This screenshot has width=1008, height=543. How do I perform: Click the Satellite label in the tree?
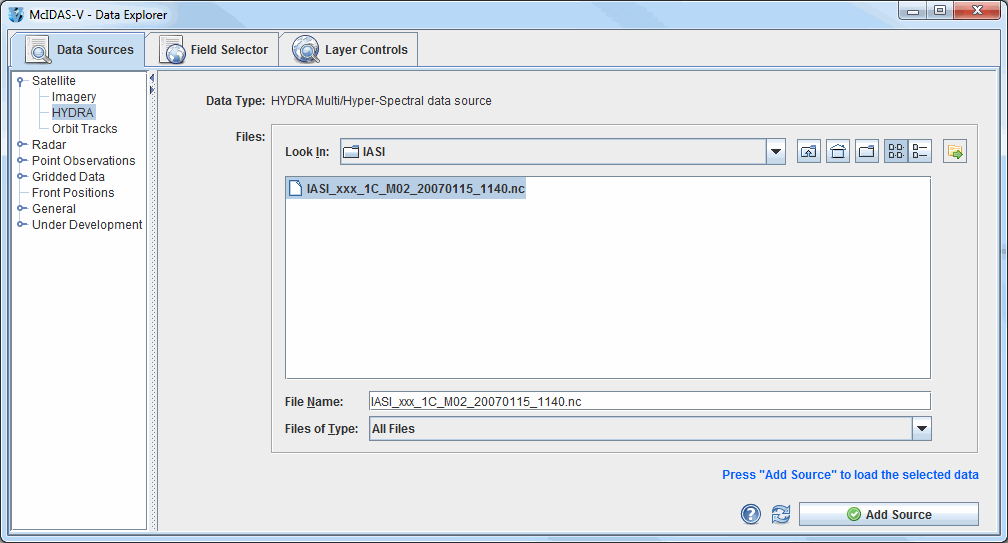[54, 81]
